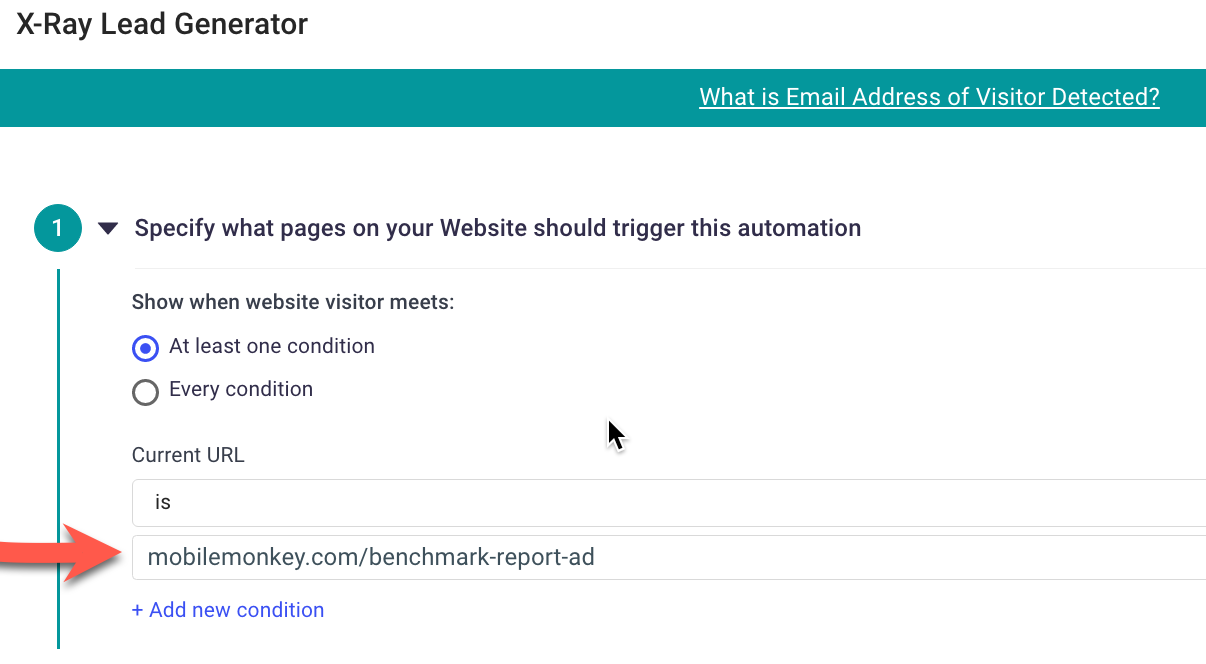This screenshot has height=664, width=1206.
Task: Click the empty circle next to 'Every condition'
Action: [145, 392]
